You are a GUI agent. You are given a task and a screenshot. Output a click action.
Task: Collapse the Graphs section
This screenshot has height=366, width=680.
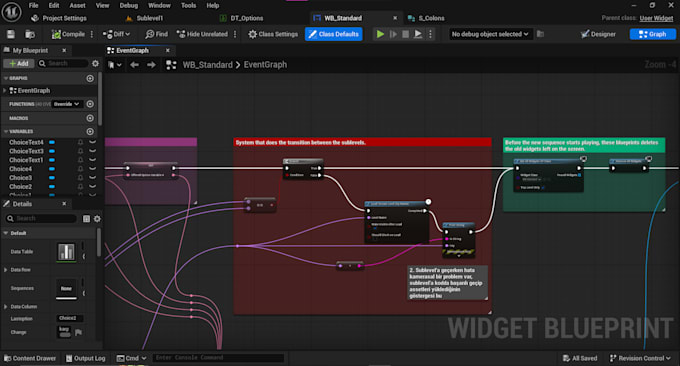pyautogui.click(x=6, y=78)
